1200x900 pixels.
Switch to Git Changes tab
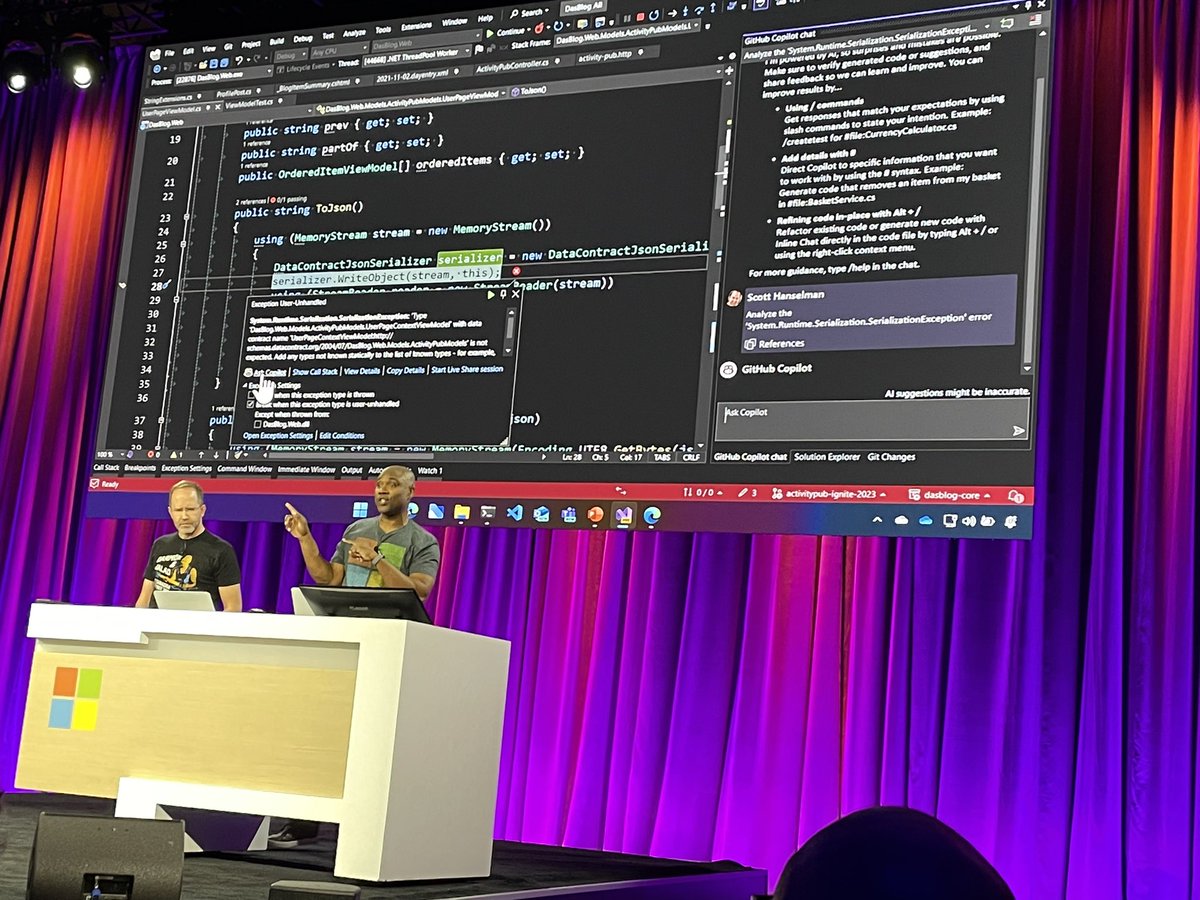point(891,456)
